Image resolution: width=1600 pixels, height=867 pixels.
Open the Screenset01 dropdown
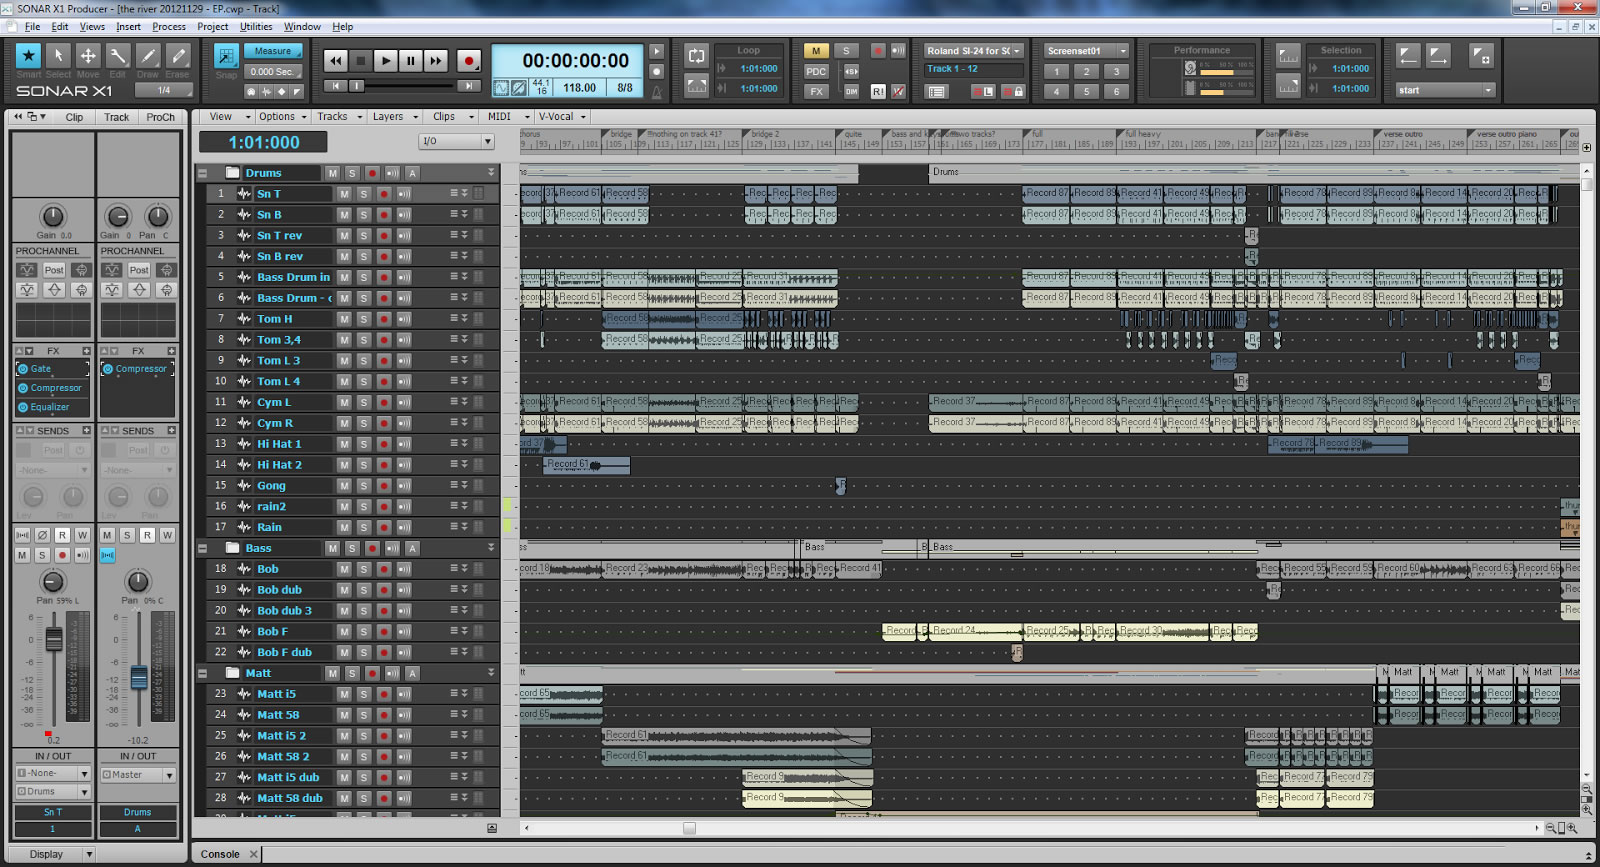click(1087, 51)
